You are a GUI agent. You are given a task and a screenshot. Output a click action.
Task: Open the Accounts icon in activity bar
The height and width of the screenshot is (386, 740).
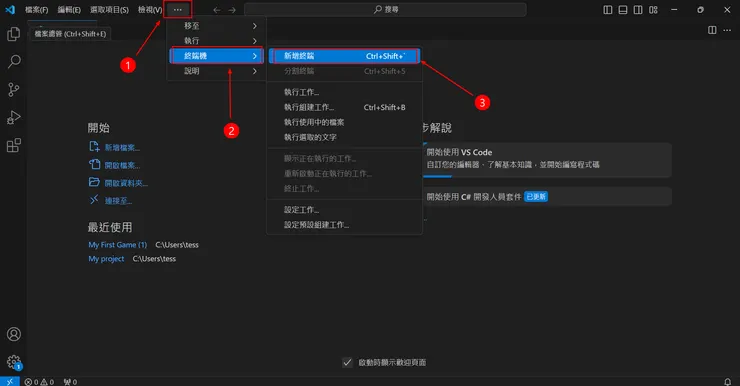[14, 334]
